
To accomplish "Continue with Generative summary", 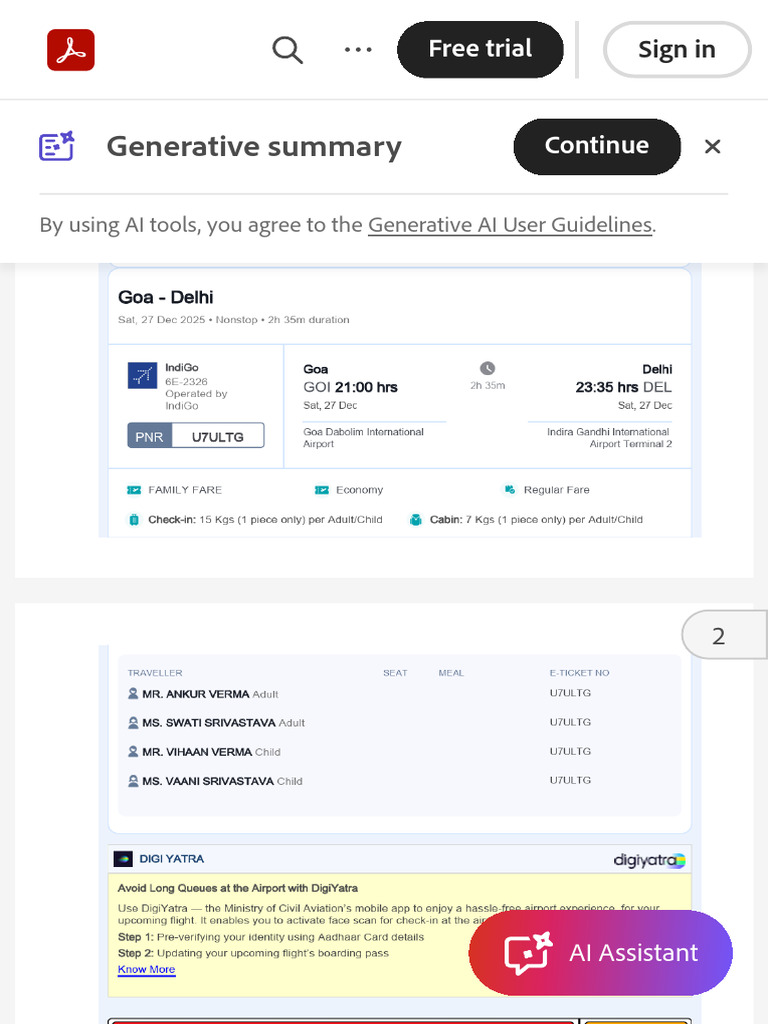I will (x=597, y=146).
